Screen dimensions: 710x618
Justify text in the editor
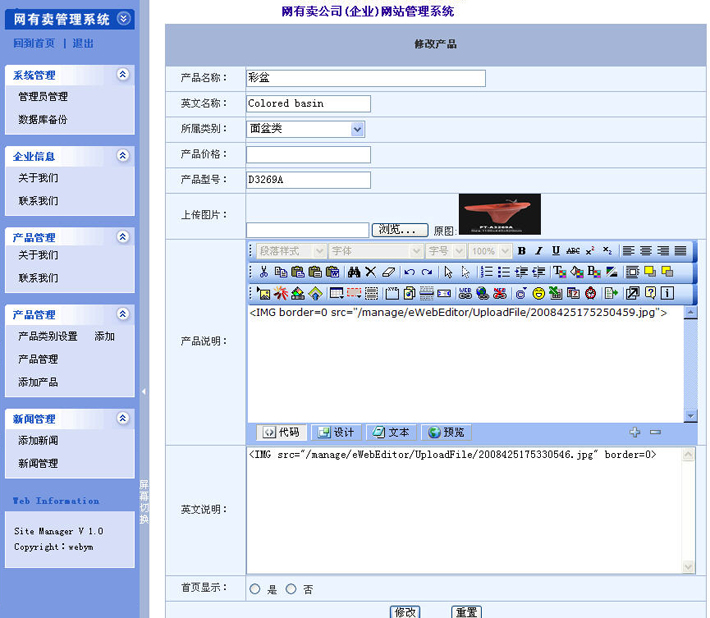680,251
